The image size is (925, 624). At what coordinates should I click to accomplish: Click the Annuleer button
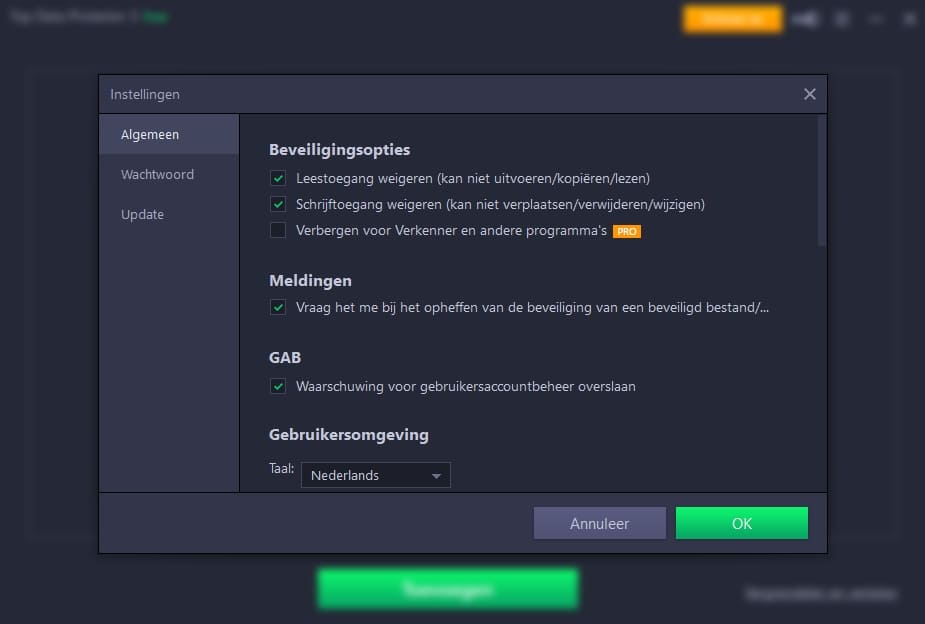[x=600, y=523]
